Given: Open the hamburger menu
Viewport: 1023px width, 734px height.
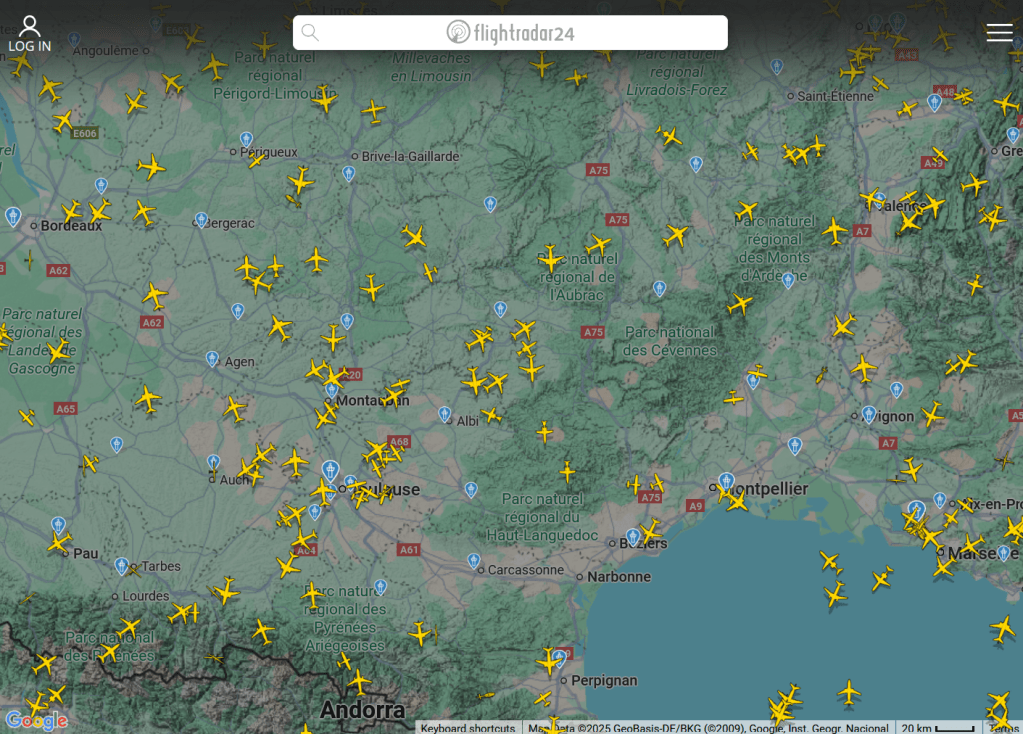Looking at the screenshot, I should (x=999, y=33).
